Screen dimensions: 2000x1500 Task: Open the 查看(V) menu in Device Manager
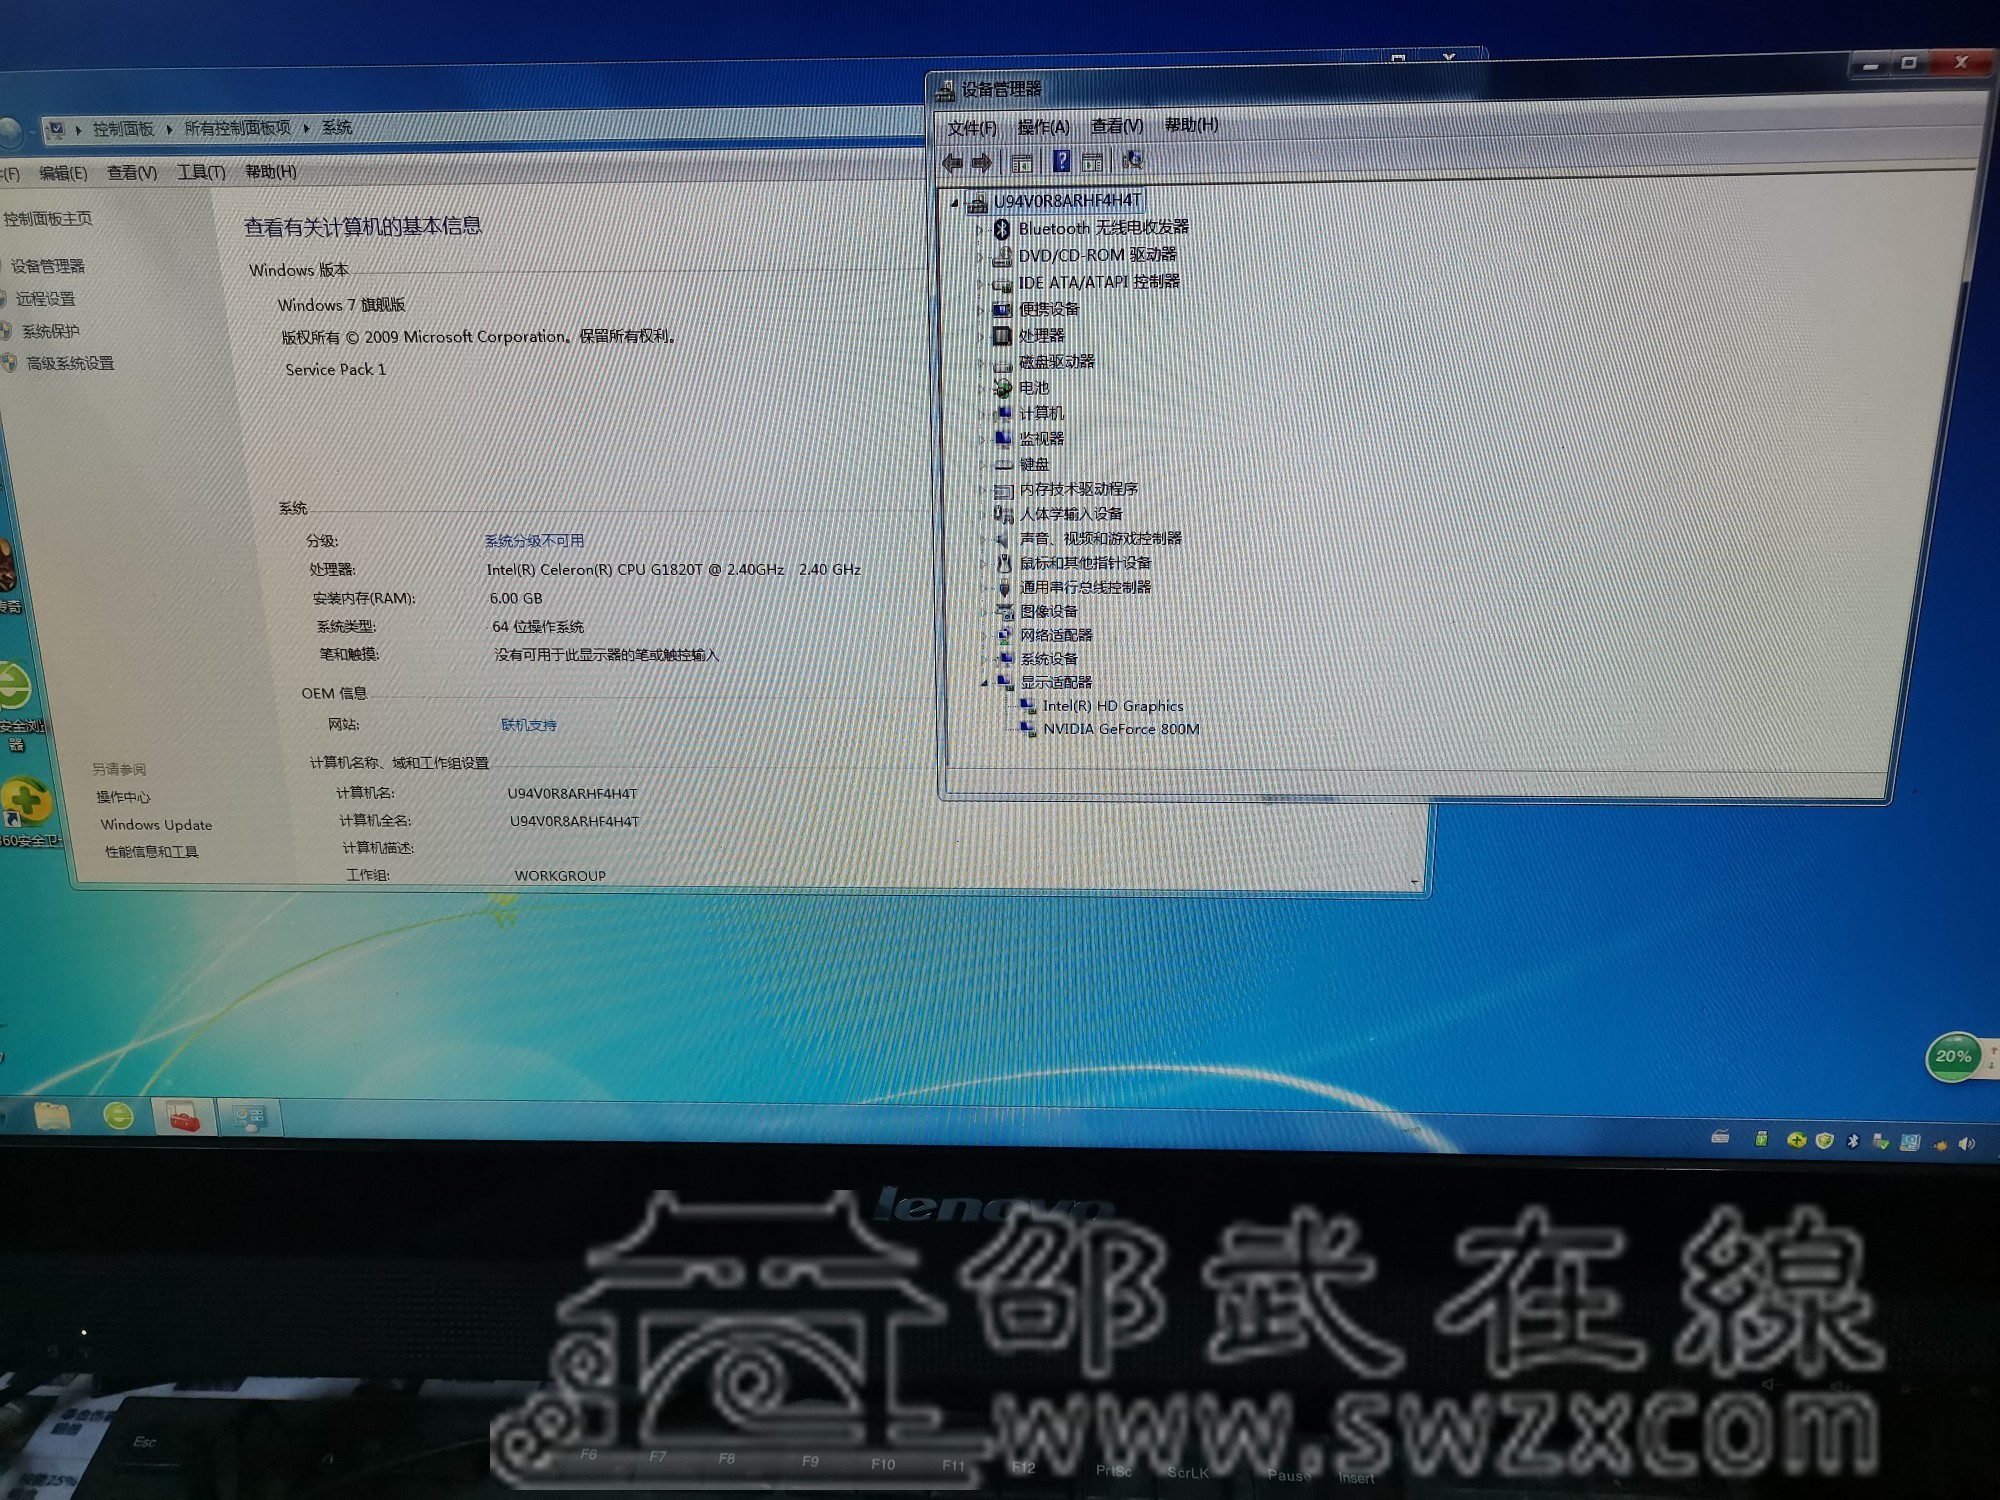coord(1116,126)
